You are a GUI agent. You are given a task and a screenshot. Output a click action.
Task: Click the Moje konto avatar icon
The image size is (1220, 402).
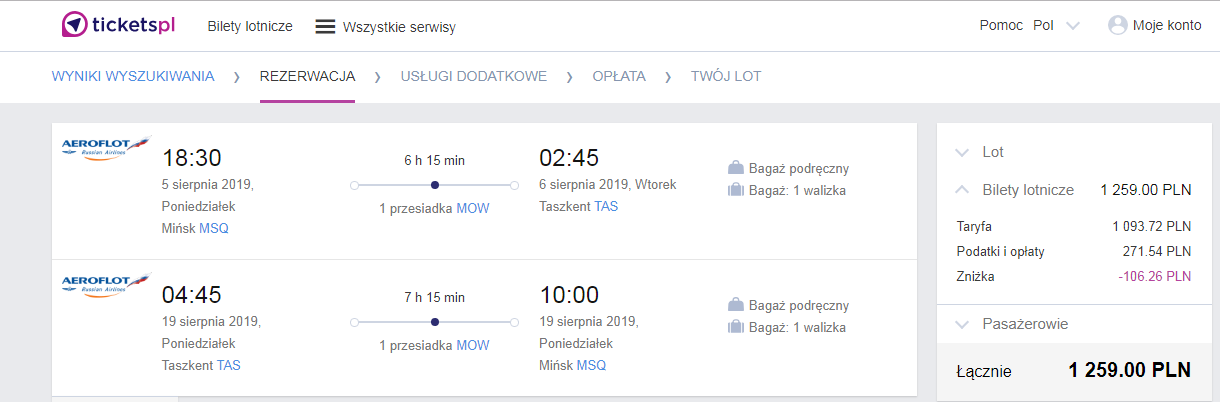point(1117,26)
